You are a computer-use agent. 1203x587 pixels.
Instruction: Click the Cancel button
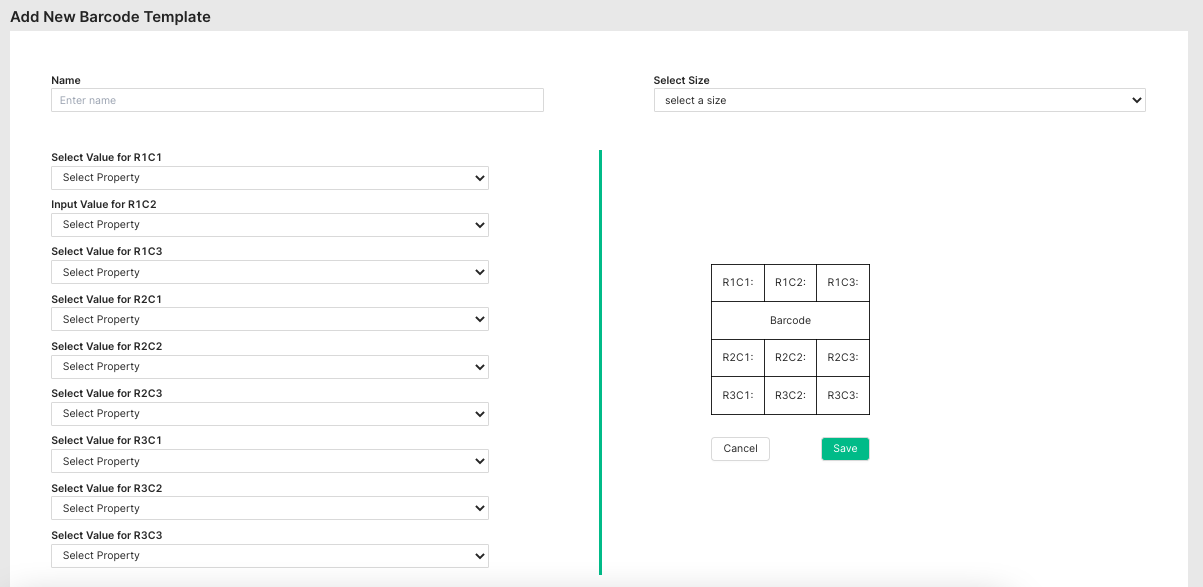pyautogui.click(x=740, y=449)
